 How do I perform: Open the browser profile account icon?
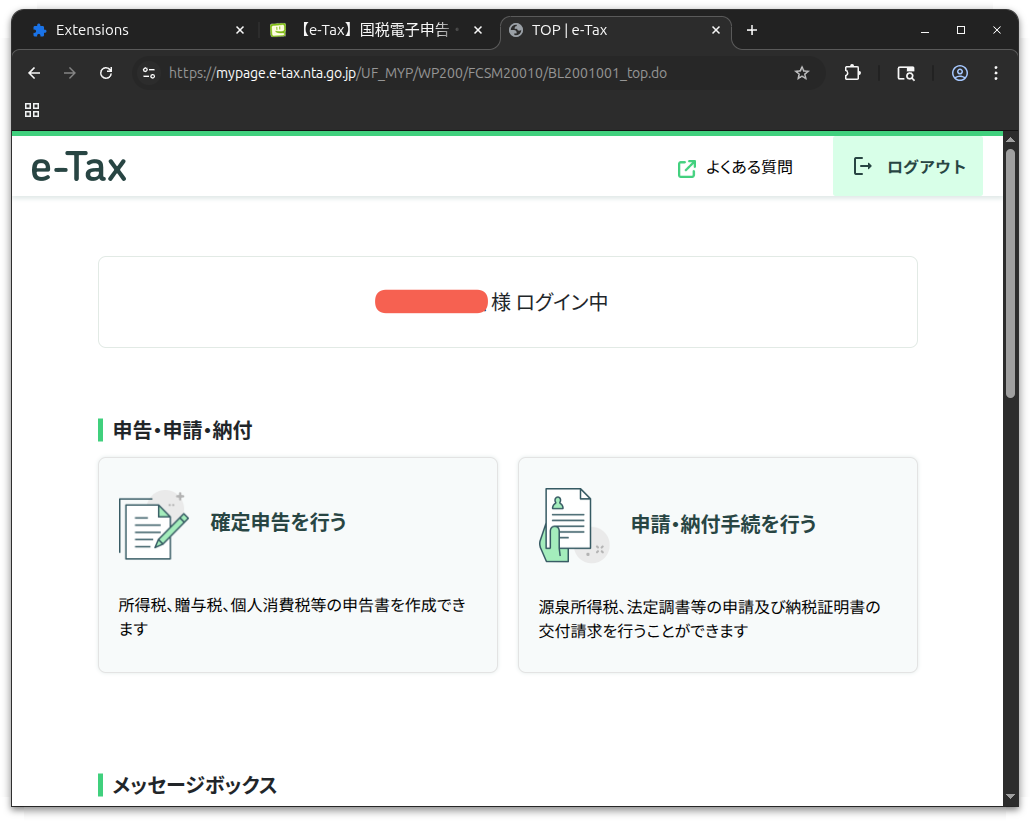pos(960,73)
